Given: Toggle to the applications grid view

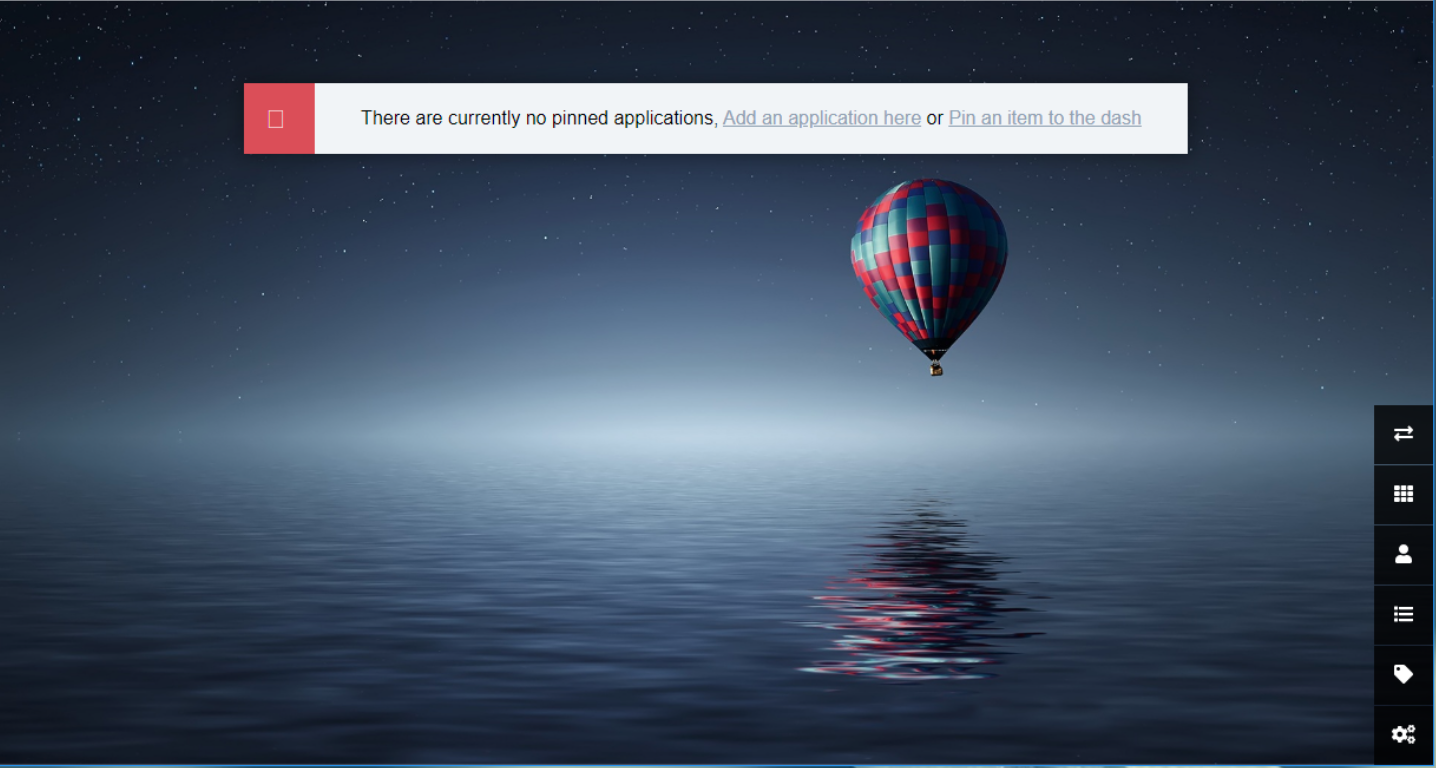Looking at the screenshot, I should [1403, 494].
